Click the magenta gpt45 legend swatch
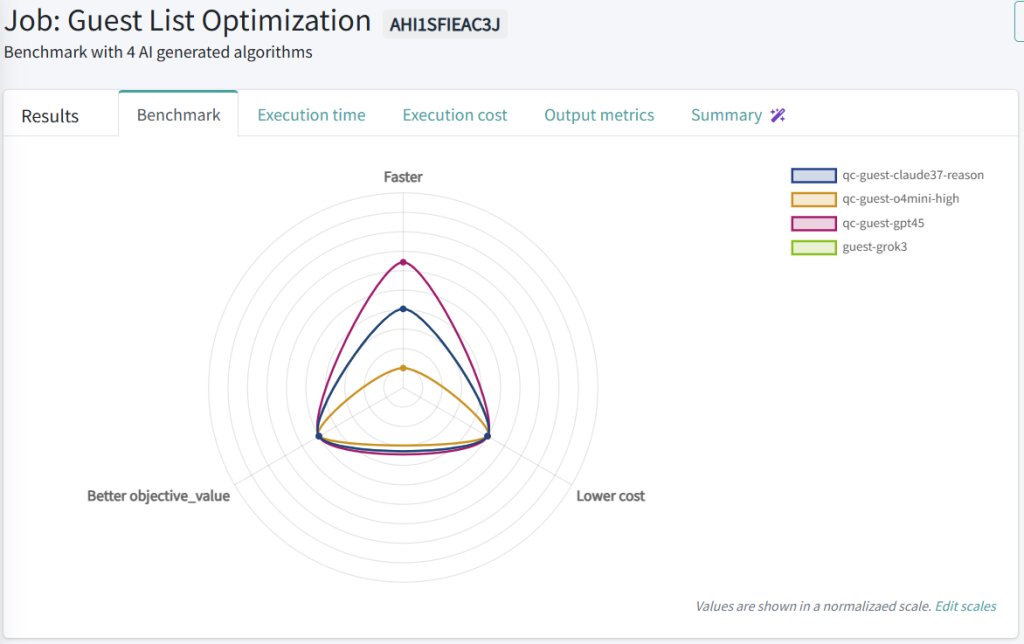Viewport: 1024px width, 644px height. (812, 223)
